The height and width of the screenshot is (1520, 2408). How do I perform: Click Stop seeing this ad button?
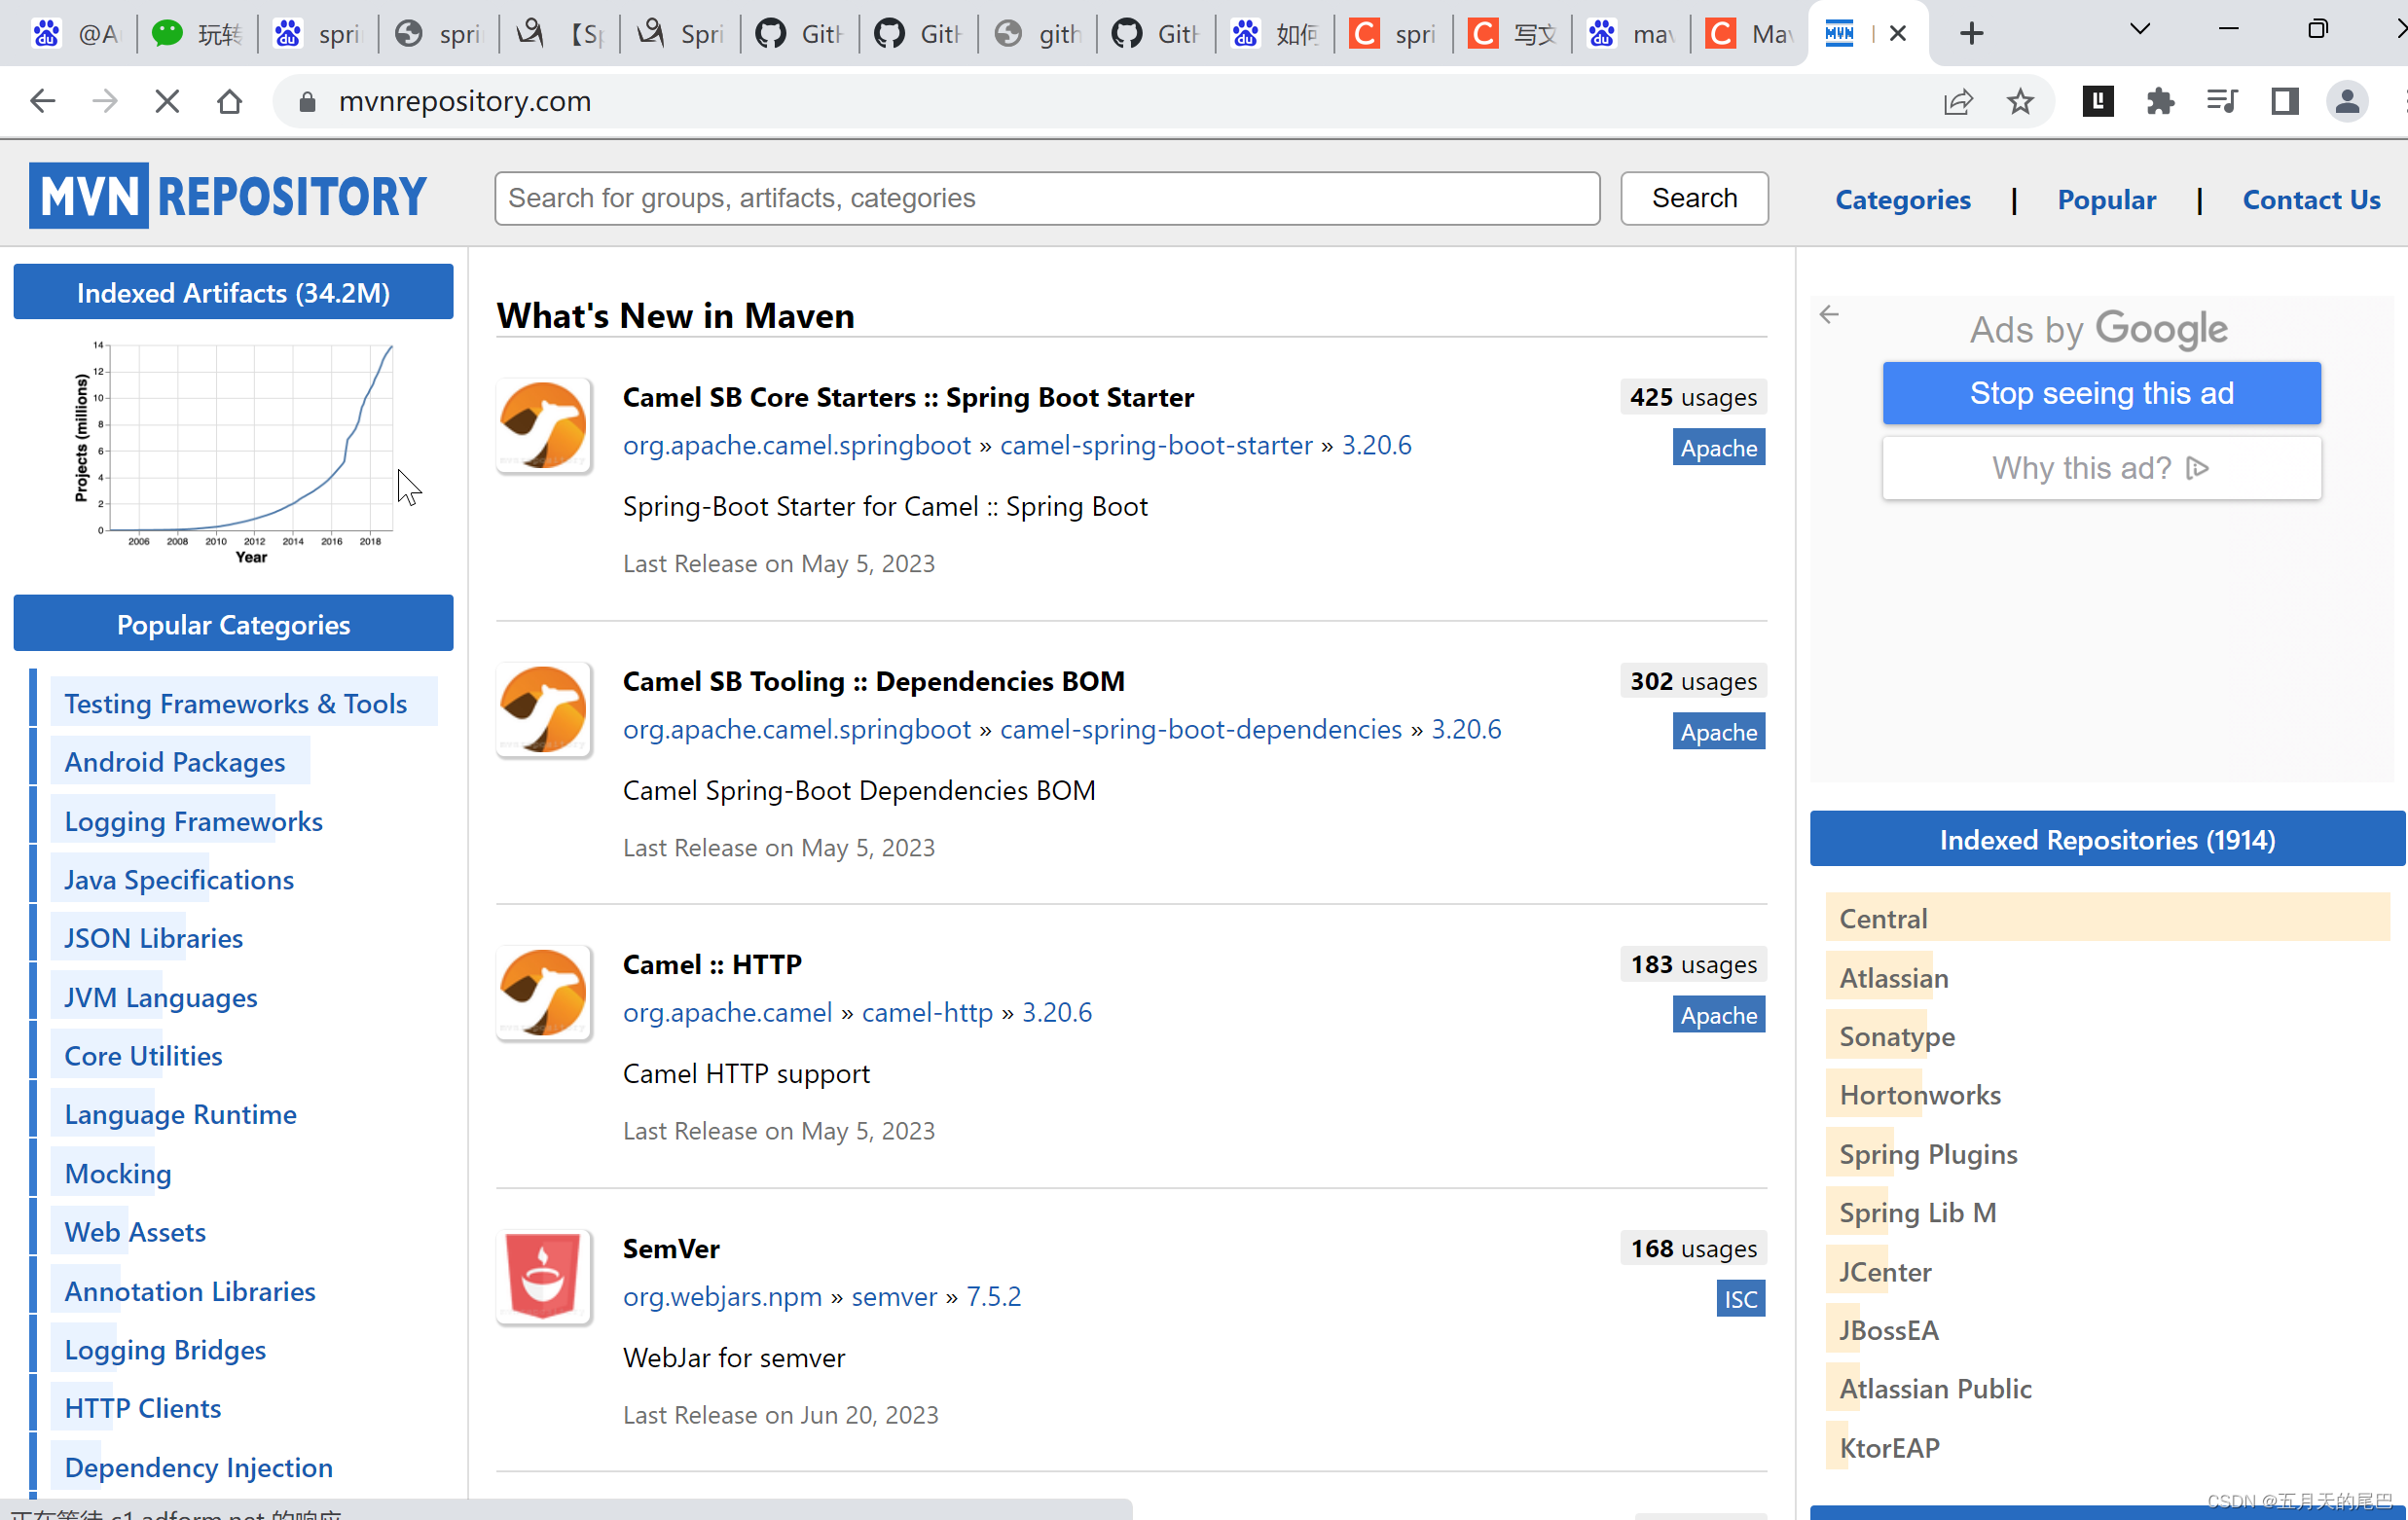(x=2101, y=393)
